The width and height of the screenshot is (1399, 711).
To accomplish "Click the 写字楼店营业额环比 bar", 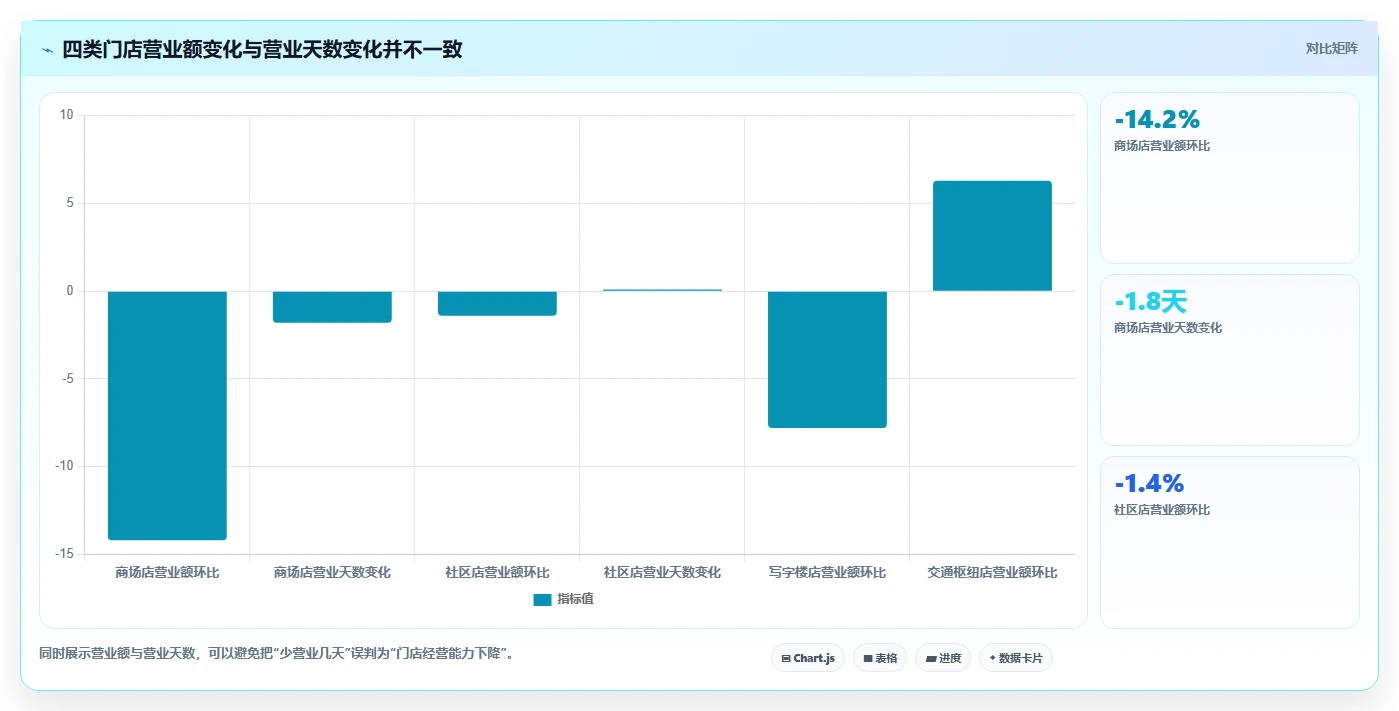I will pyautogui.click(x=827, y=359).
